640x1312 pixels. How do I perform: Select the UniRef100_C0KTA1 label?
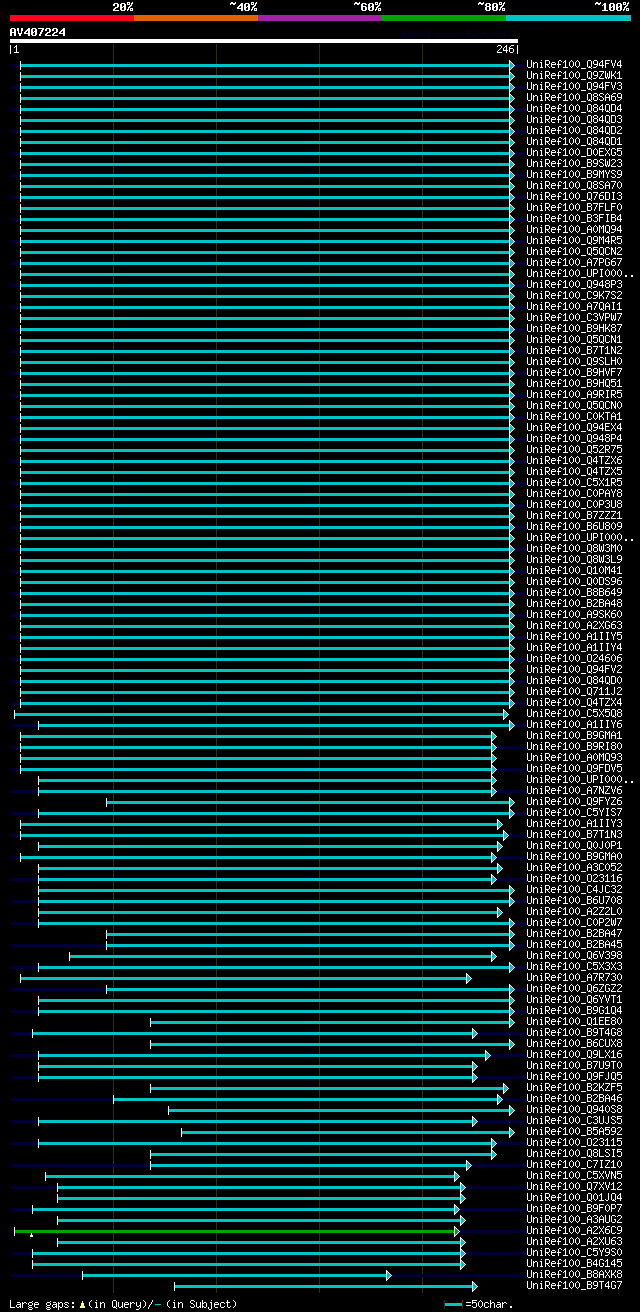(x=574, y=417)
